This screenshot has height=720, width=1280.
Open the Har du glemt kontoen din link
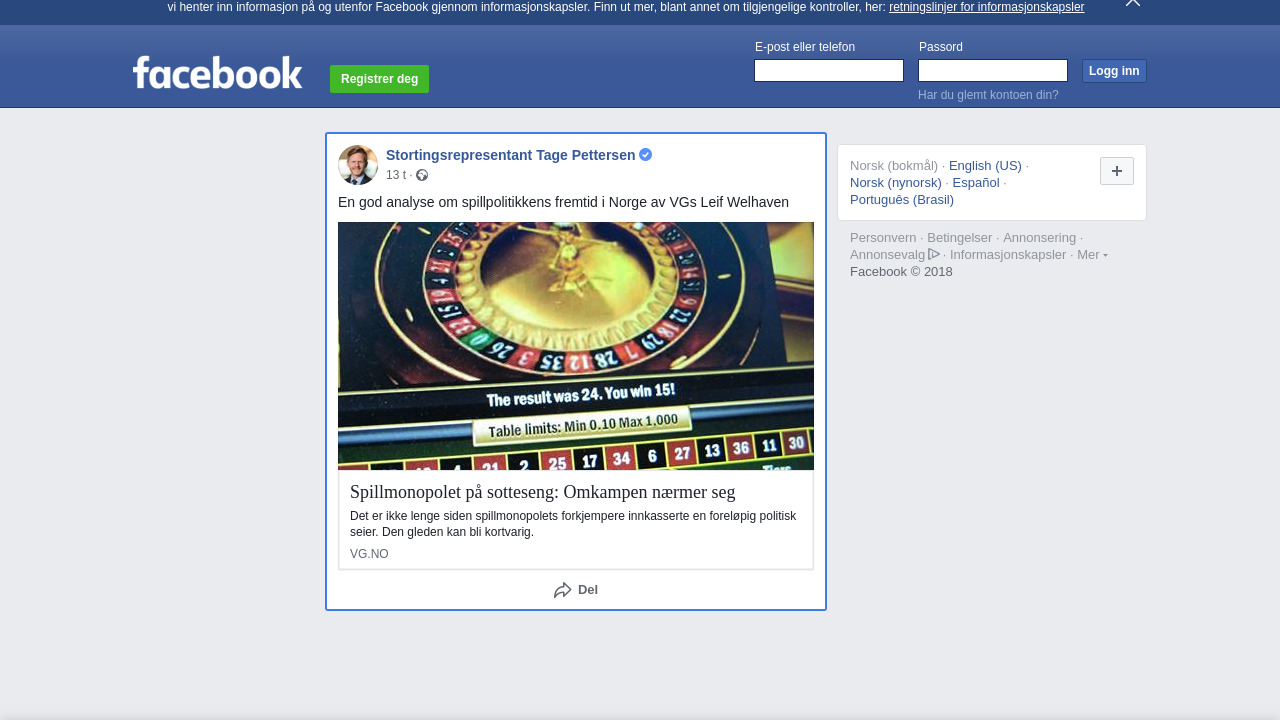click(988, 95)
